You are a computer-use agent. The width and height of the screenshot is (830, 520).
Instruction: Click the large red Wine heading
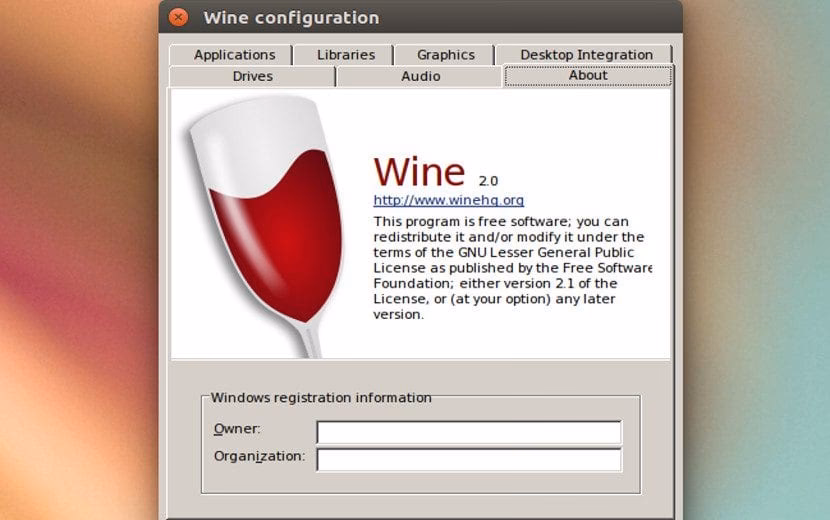tap(419, 172)
